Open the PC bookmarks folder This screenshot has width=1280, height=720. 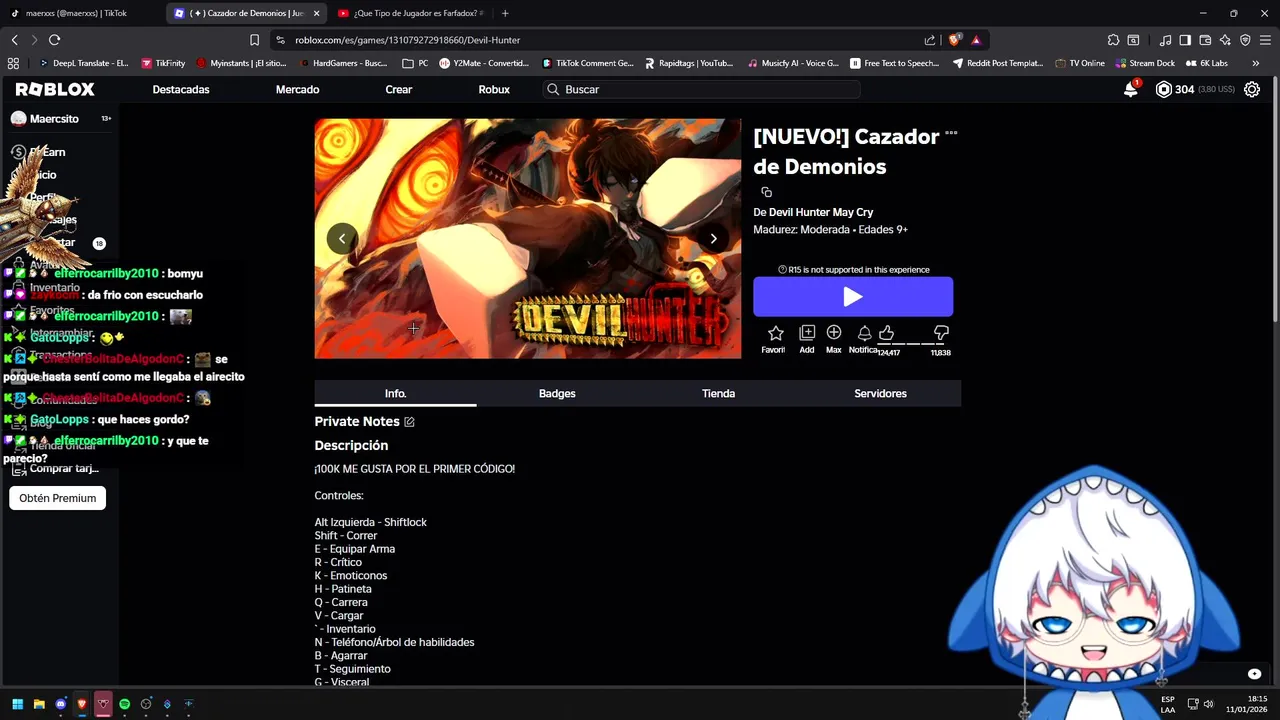point(415,63)
